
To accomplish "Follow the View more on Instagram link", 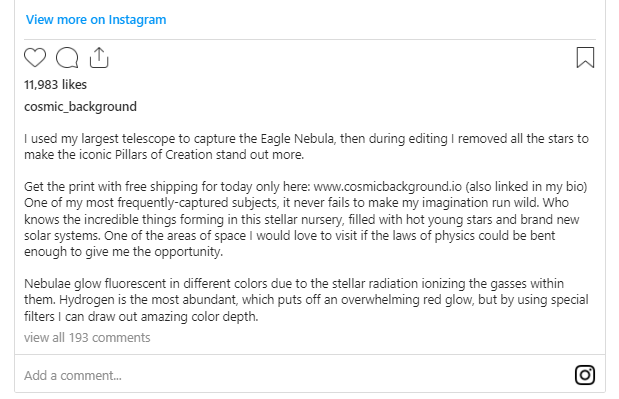I will (96, 19).
